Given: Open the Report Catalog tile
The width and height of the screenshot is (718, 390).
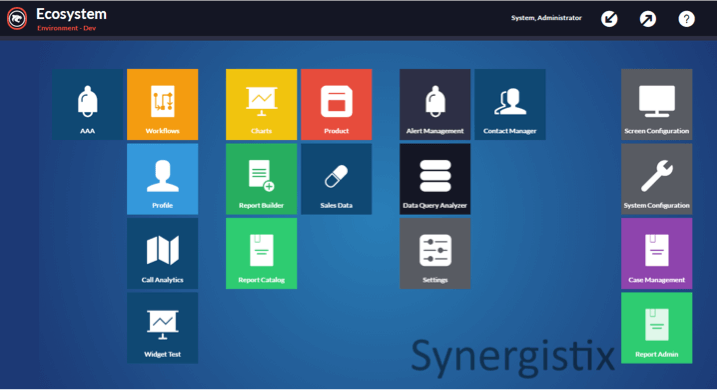Looking at the screenshot, I should coord(261,254).
